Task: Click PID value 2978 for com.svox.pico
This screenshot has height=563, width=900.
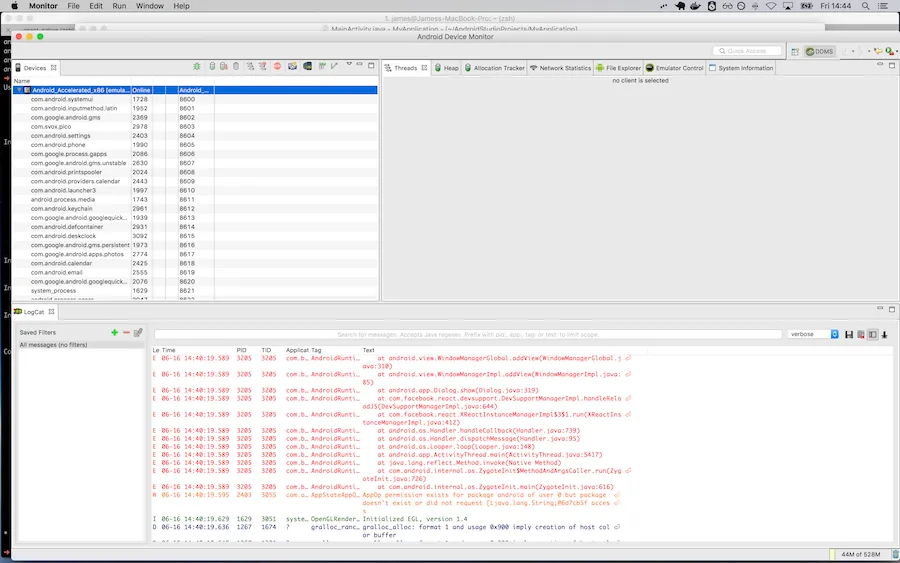Action: click(x=140, y=127)
